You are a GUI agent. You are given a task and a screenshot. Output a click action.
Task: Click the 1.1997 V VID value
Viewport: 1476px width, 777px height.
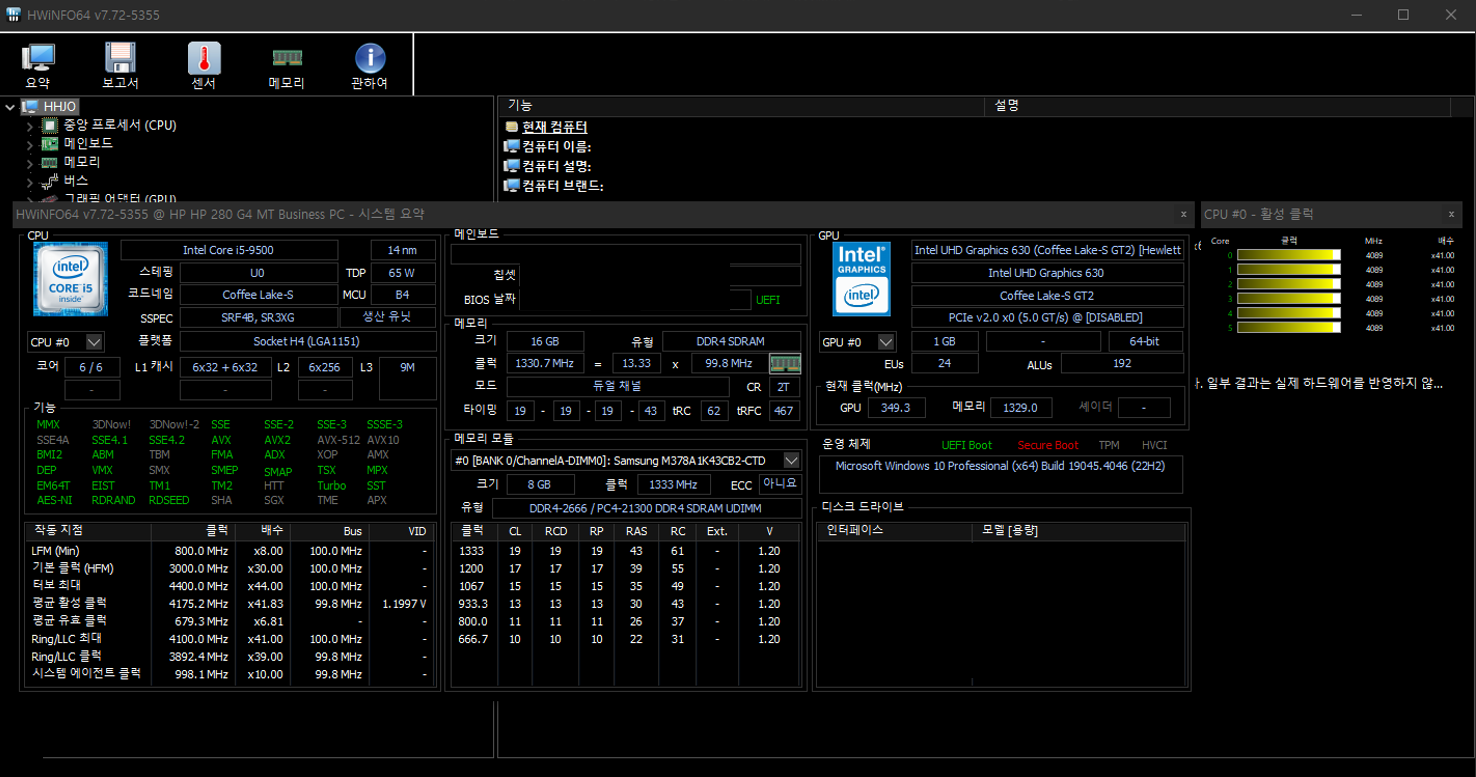(404, 604)
